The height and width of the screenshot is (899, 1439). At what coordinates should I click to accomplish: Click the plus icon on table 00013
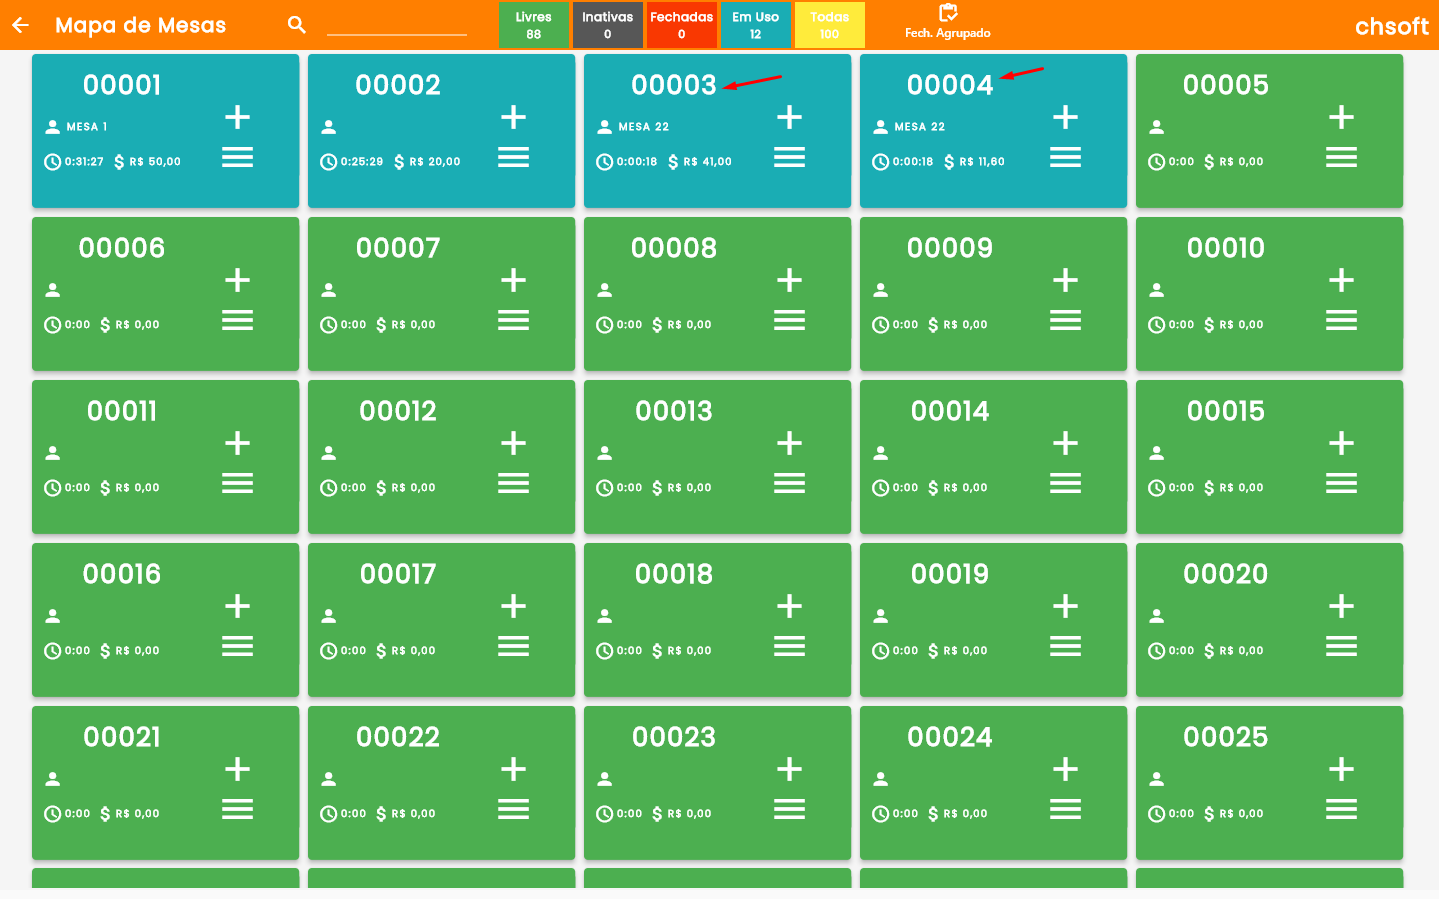[x=789, y=443]
